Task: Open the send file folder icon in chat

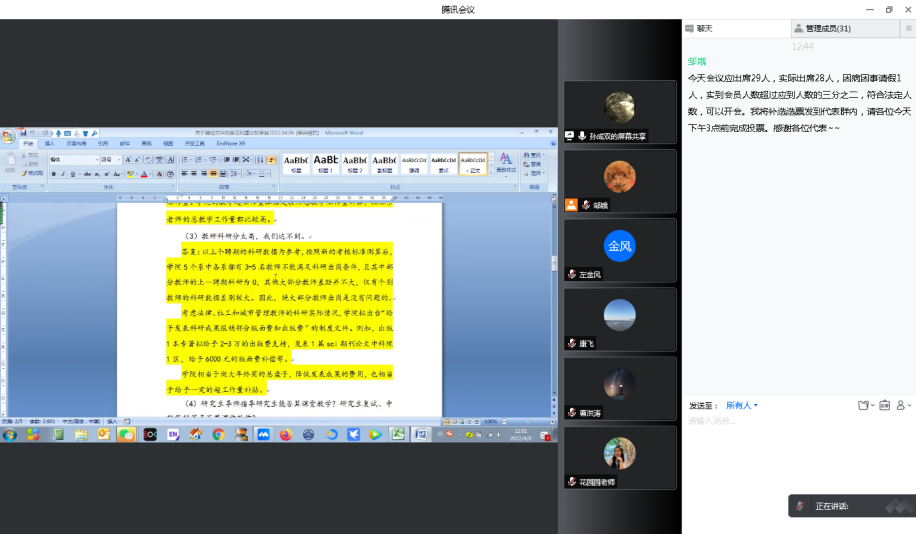Action: (862, 405)
